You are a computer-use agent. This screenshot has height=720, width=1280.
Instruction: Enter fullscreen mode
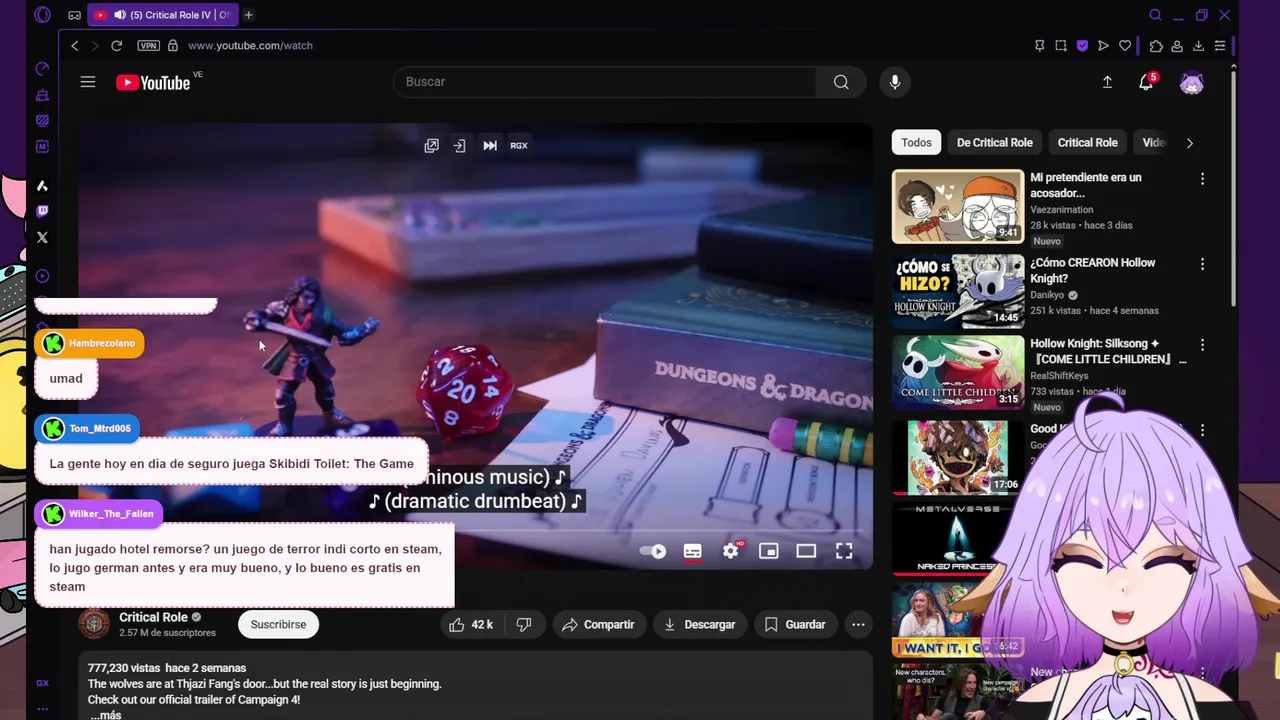844,551
